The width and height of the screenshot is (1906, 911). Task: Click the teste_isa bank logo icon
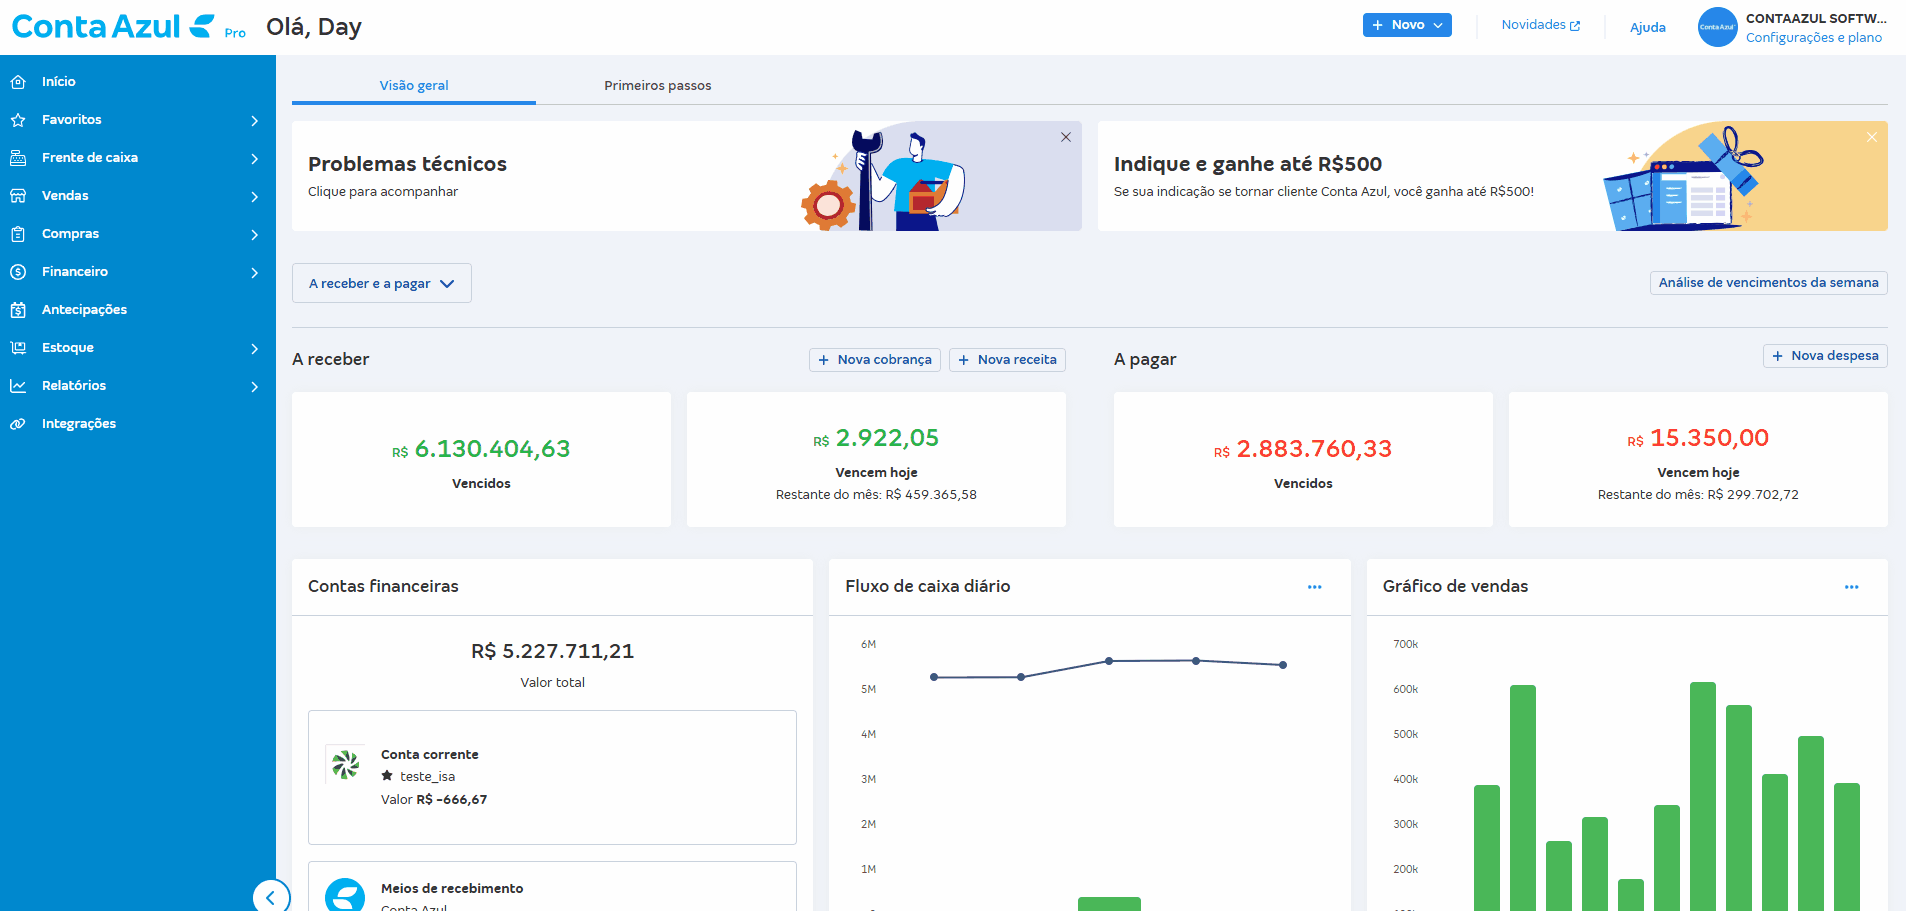tap(346, 765)
